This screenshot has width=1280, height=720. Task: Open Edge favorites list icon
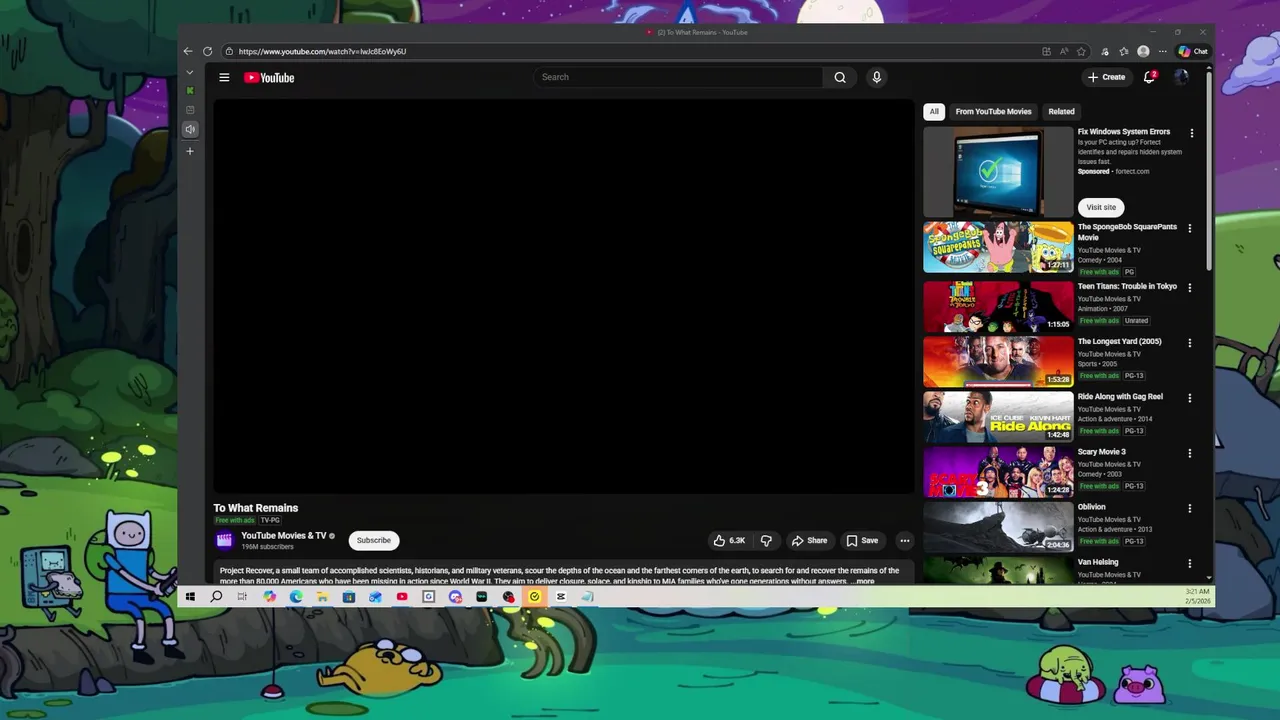click(1124, 51)
